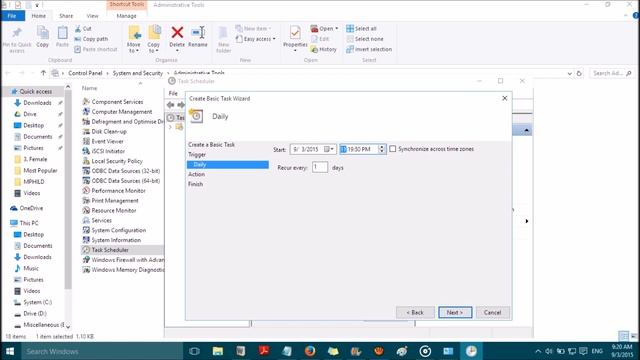Click the Move to folder icon

click(x=134, y=33)
